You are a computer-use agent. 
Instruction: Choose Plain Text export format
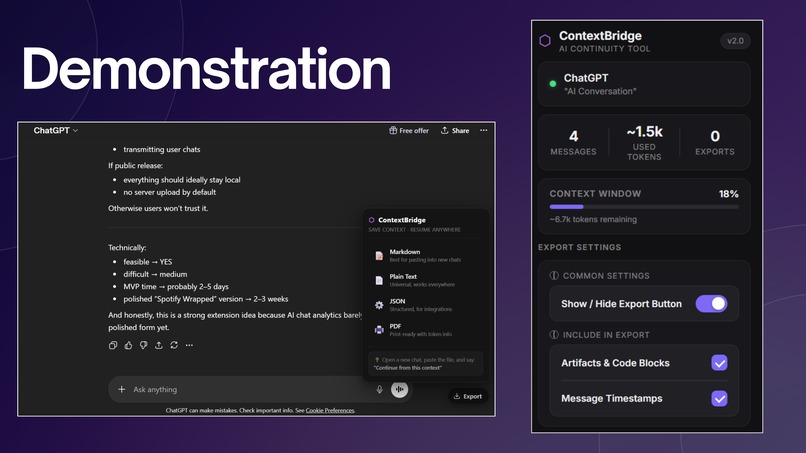425,280
